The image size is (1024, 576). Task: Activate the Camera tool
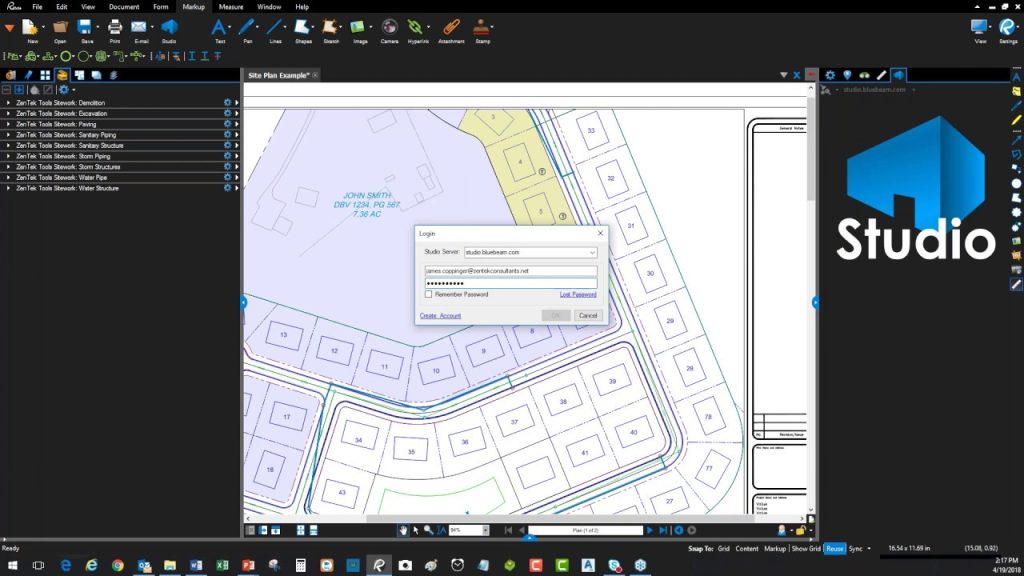coord(389,30)
